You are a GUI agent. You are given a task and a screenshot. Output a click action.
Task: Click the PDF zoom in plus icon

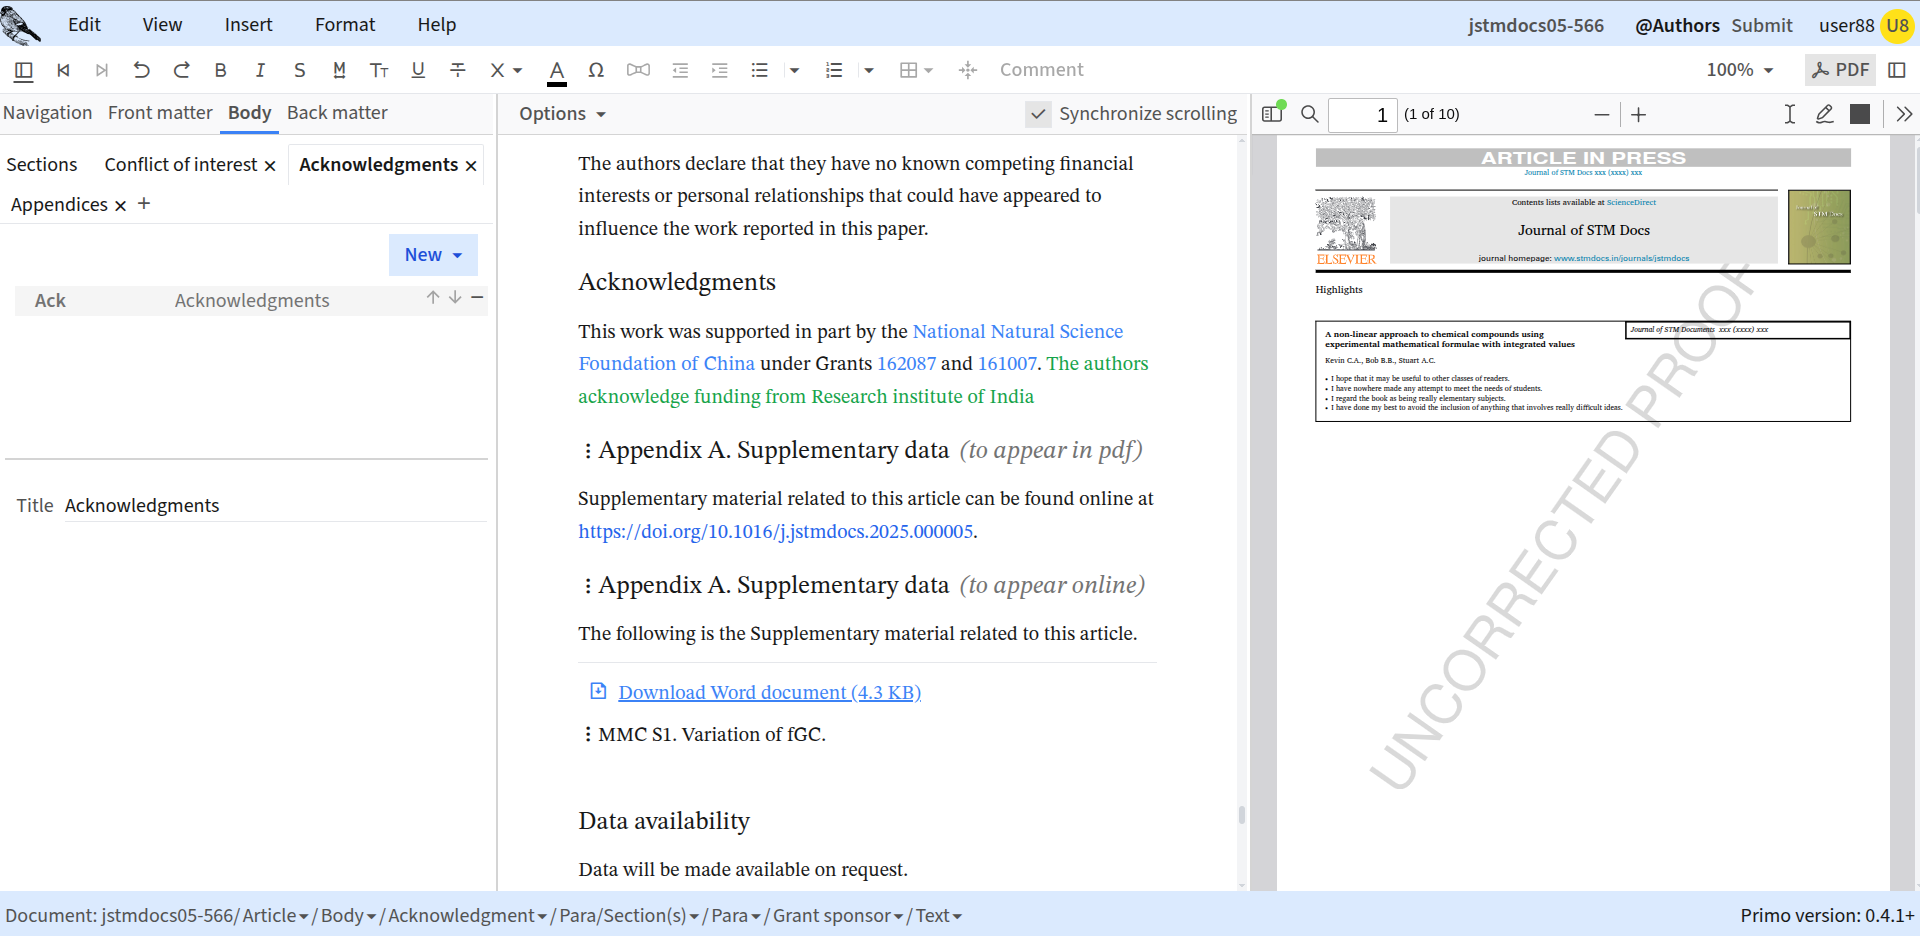tap(1638, 115)
